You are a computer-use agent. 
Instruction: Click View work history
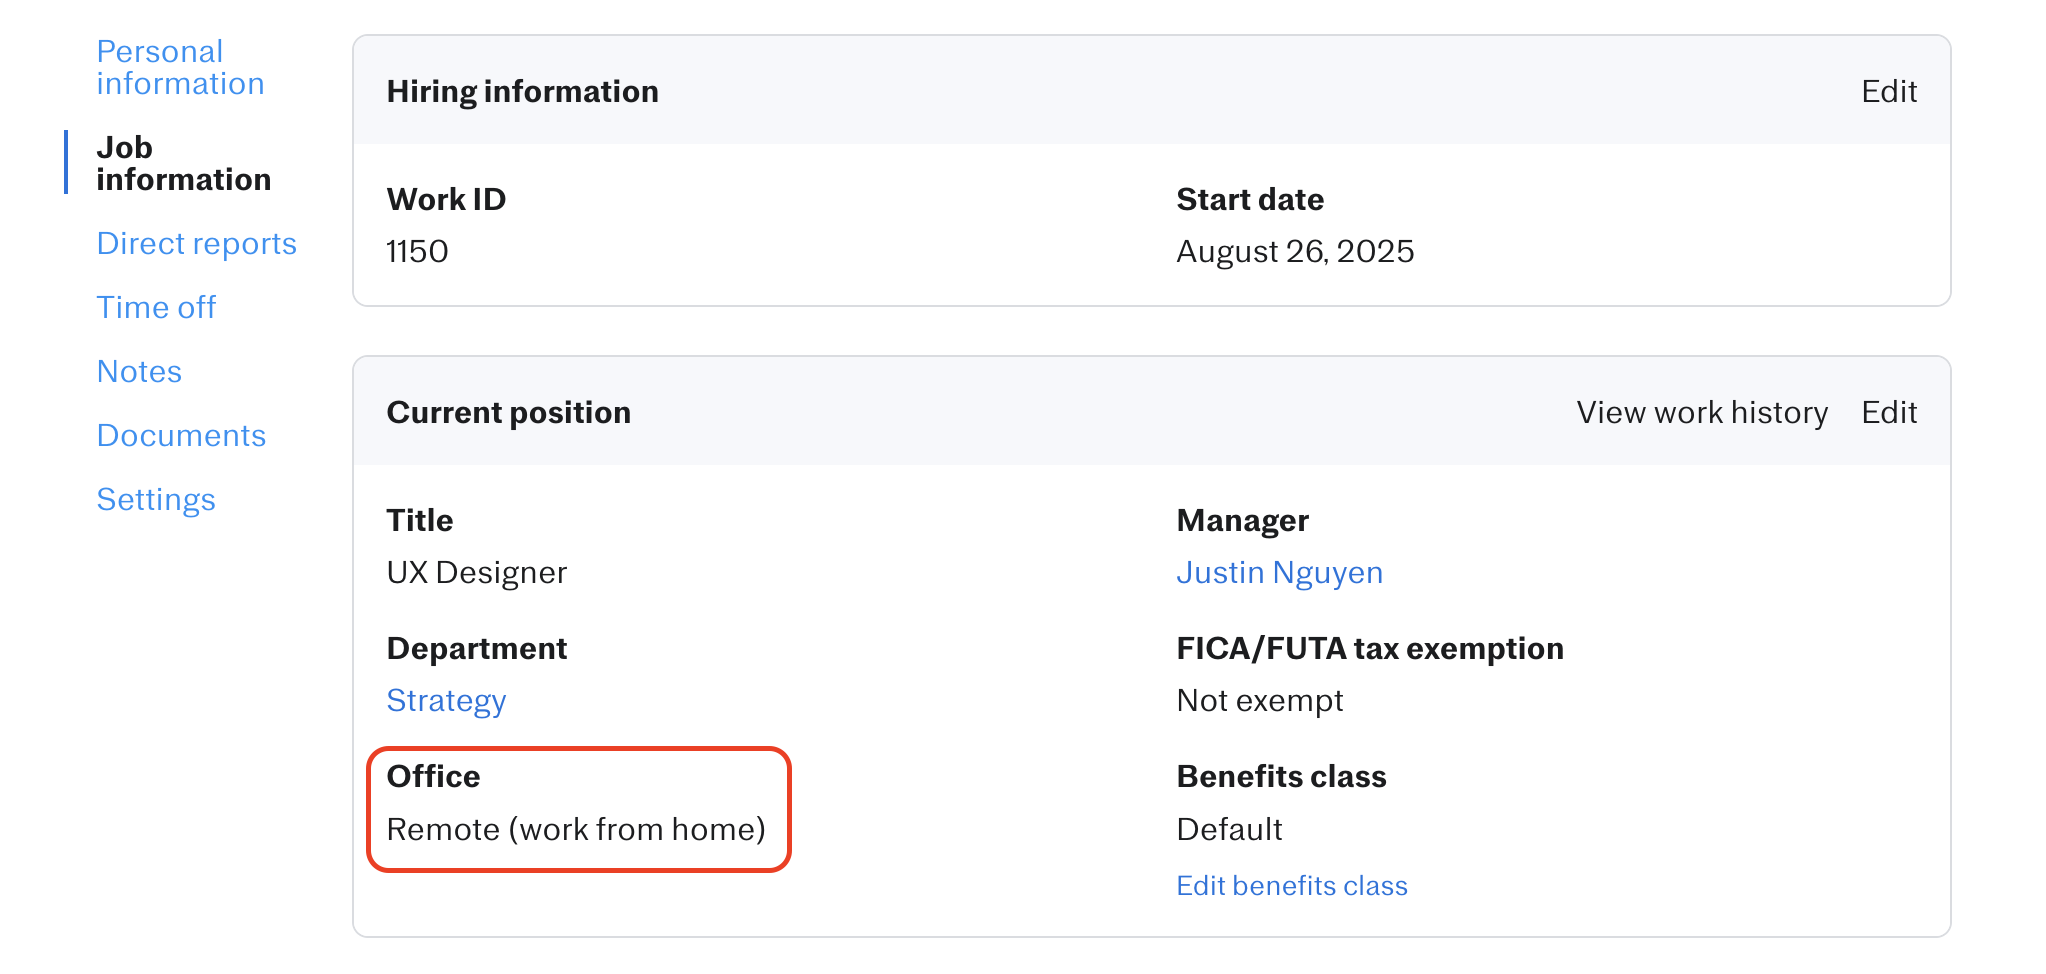coord(1701,413)
